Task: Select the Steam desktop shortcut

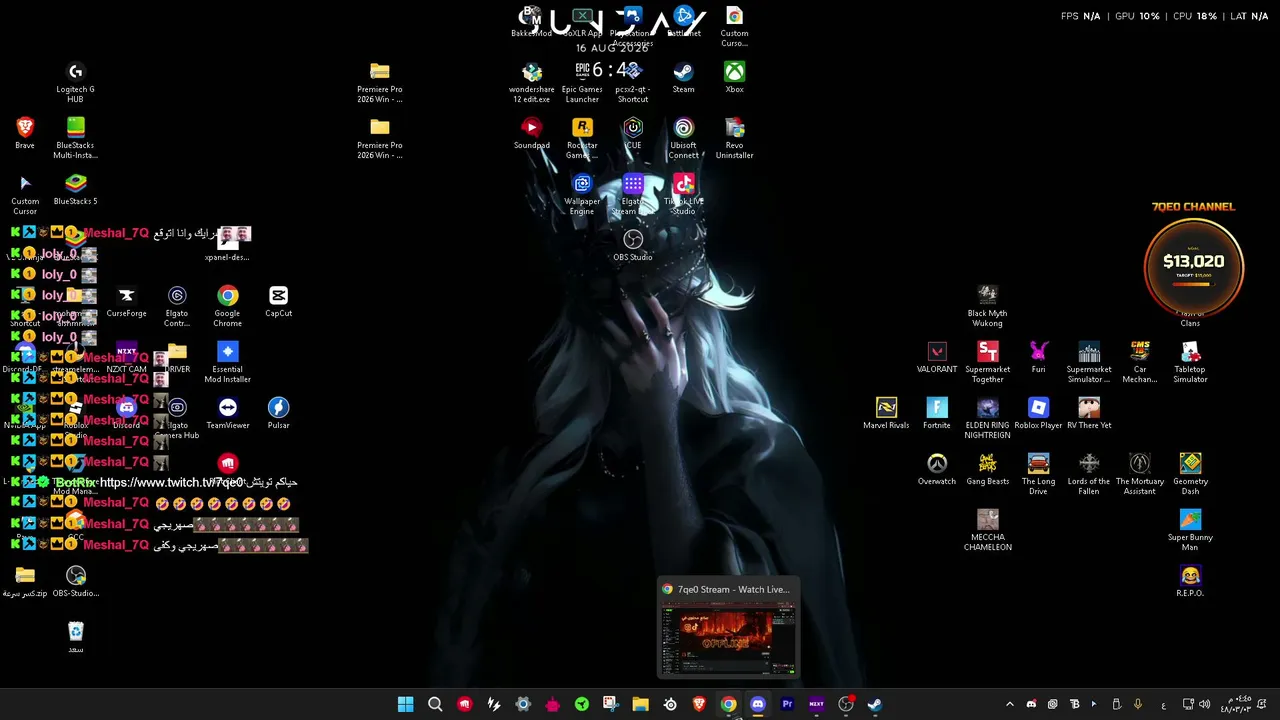Action: tap(683, 77)
